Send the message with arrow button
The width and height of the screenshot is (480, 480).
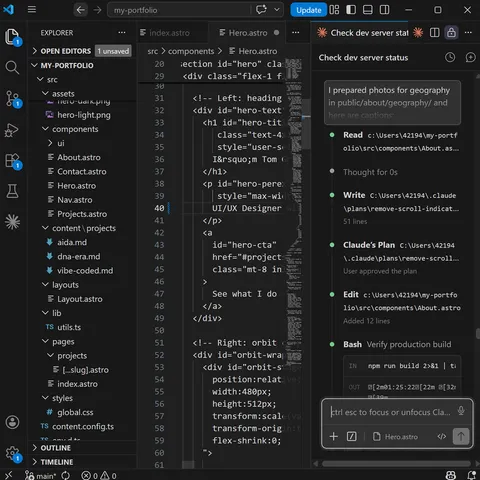pyautogui.click(x=461, y=436)
